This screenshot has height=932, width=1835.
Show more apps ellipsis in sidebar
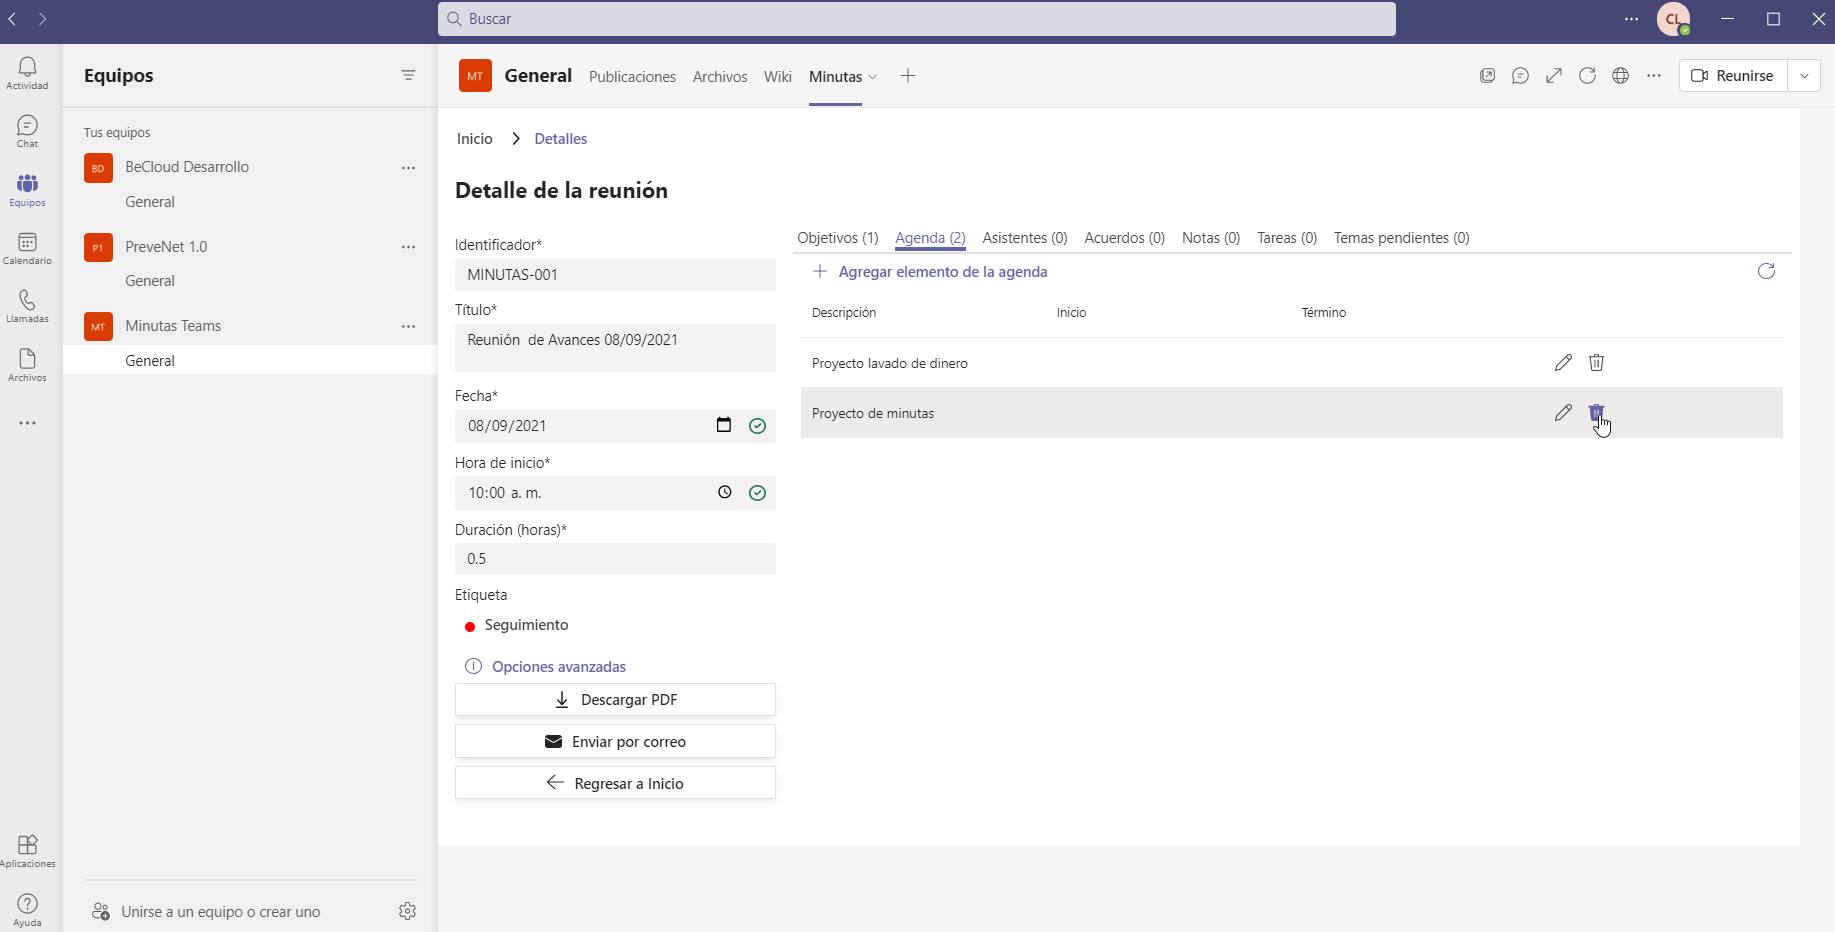[x=27, y=423]
